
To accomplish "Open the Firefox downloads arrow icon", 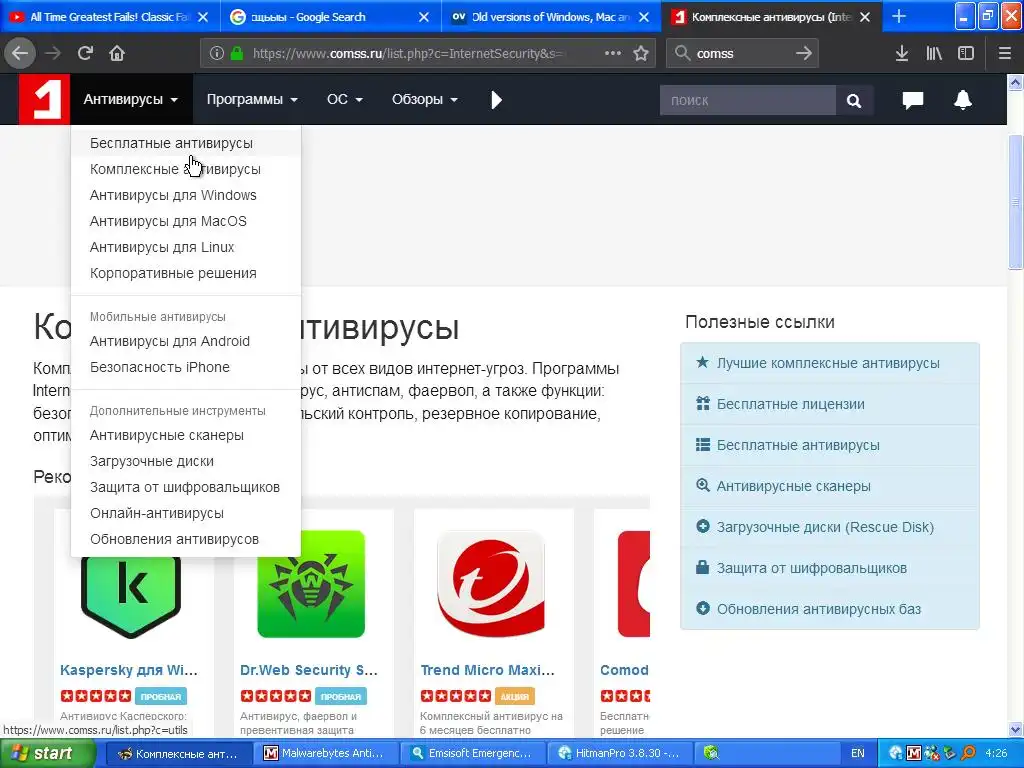I will [x=902, y=53].
